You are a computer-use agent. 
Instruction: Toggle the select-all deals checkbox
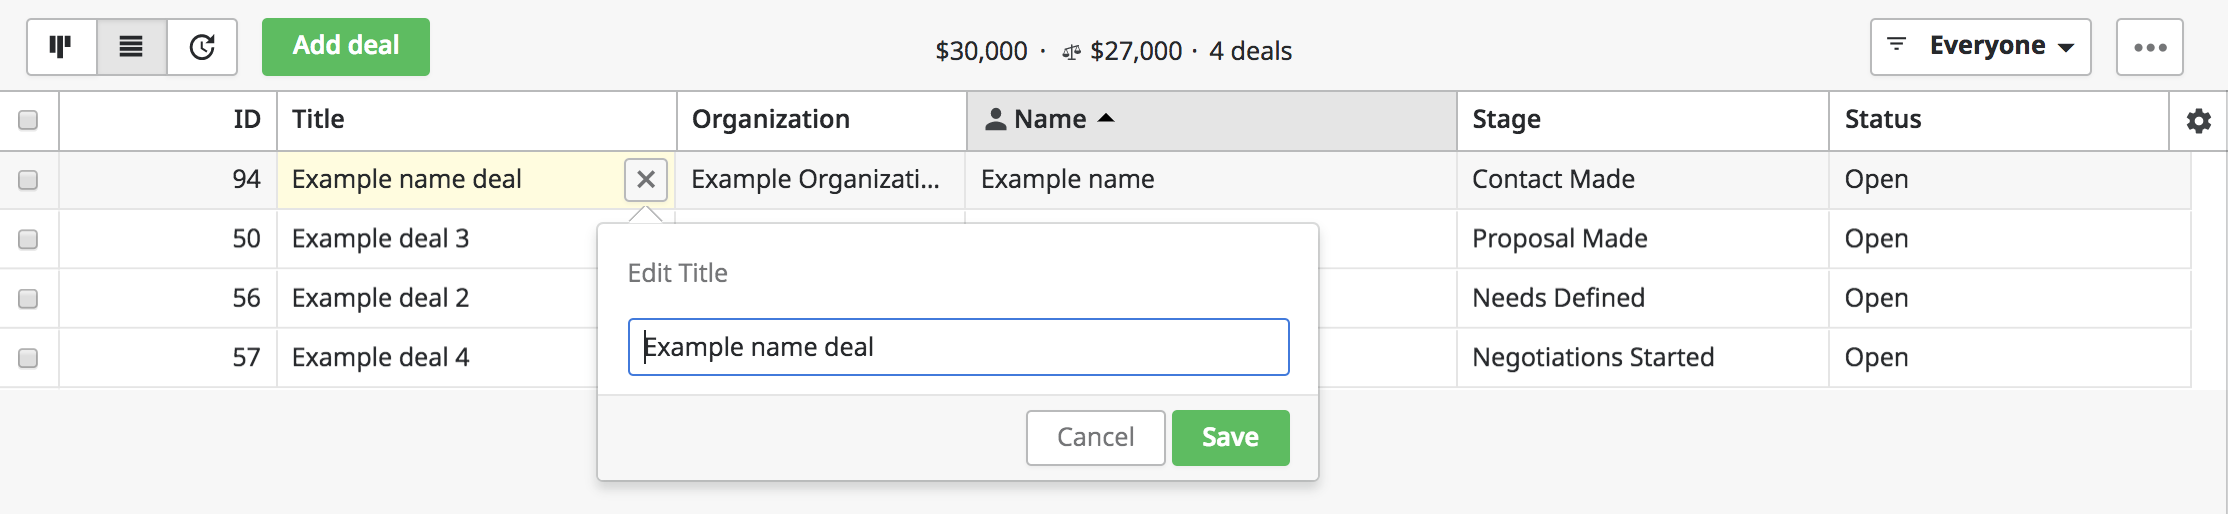point(28,120)
